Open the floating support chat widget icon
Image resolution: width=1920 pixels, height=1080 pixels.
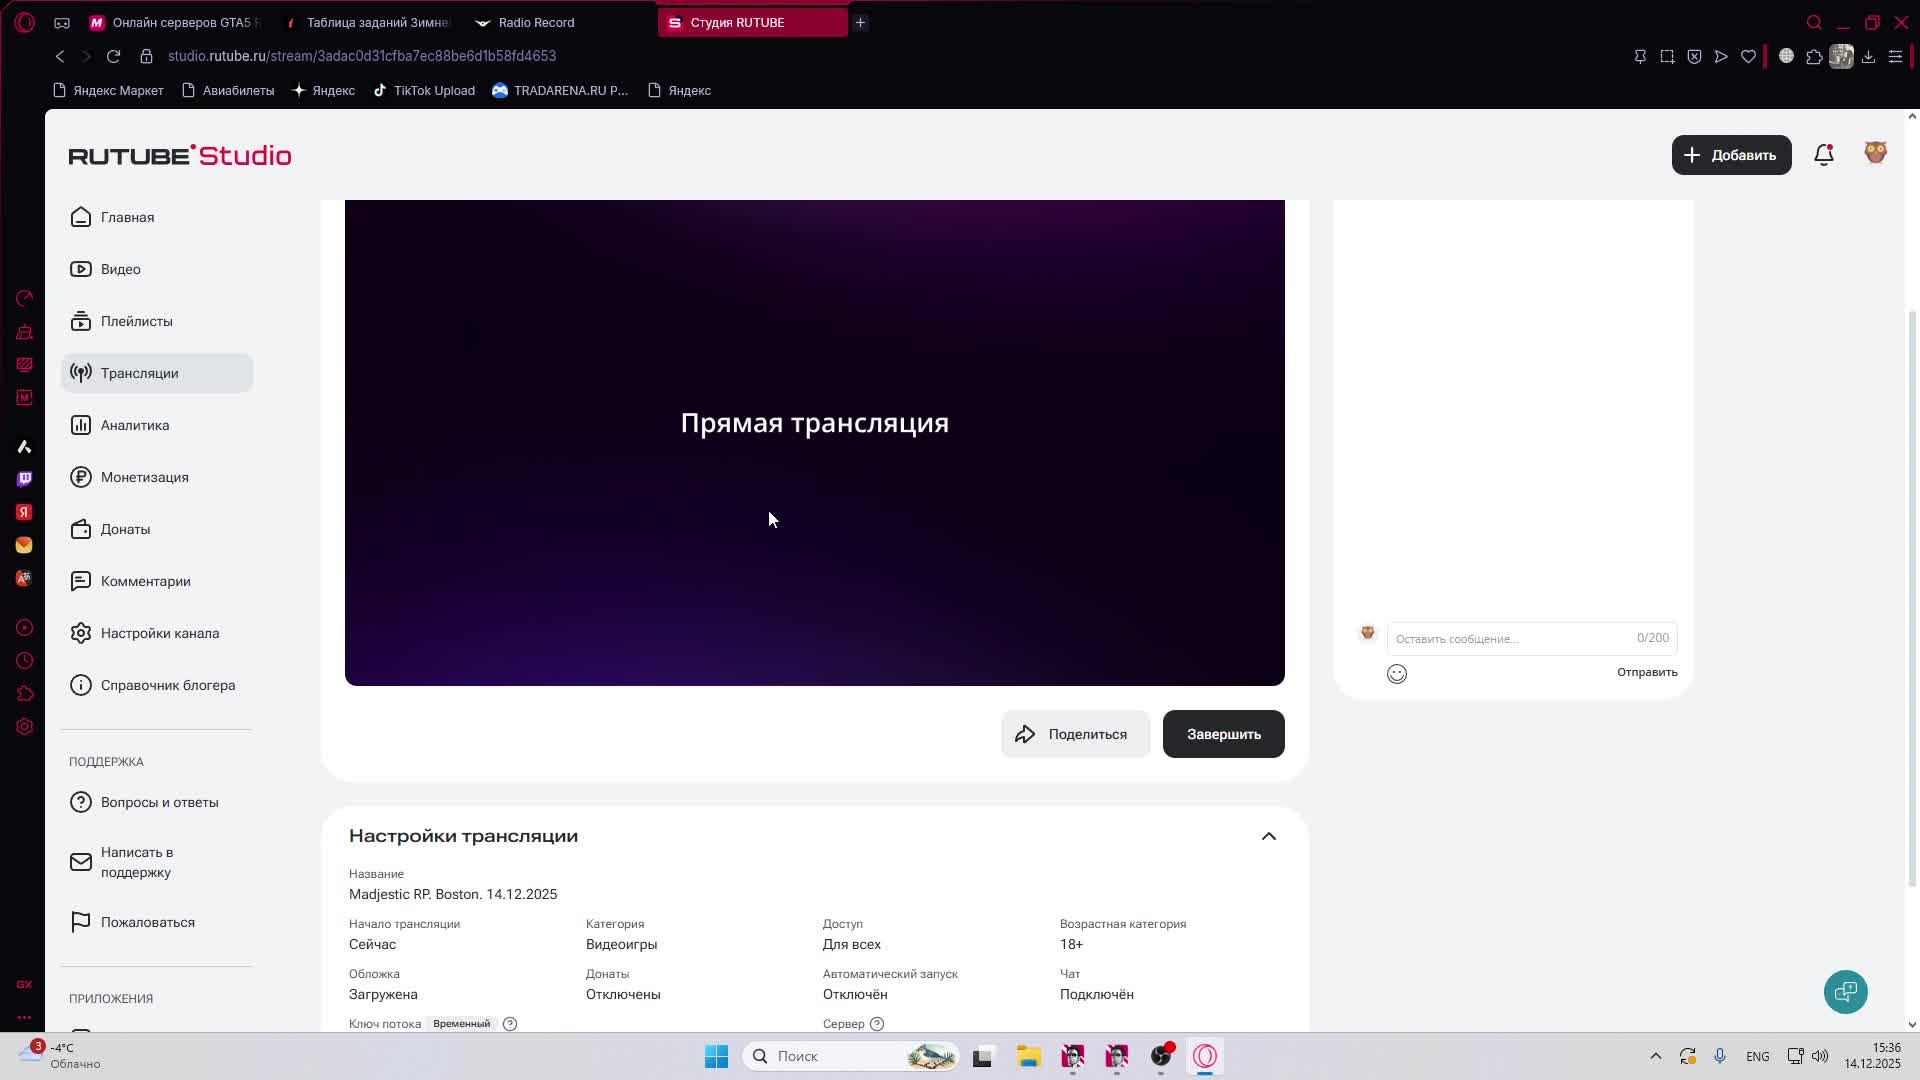pyautogui.click(x=1845, y=992)
